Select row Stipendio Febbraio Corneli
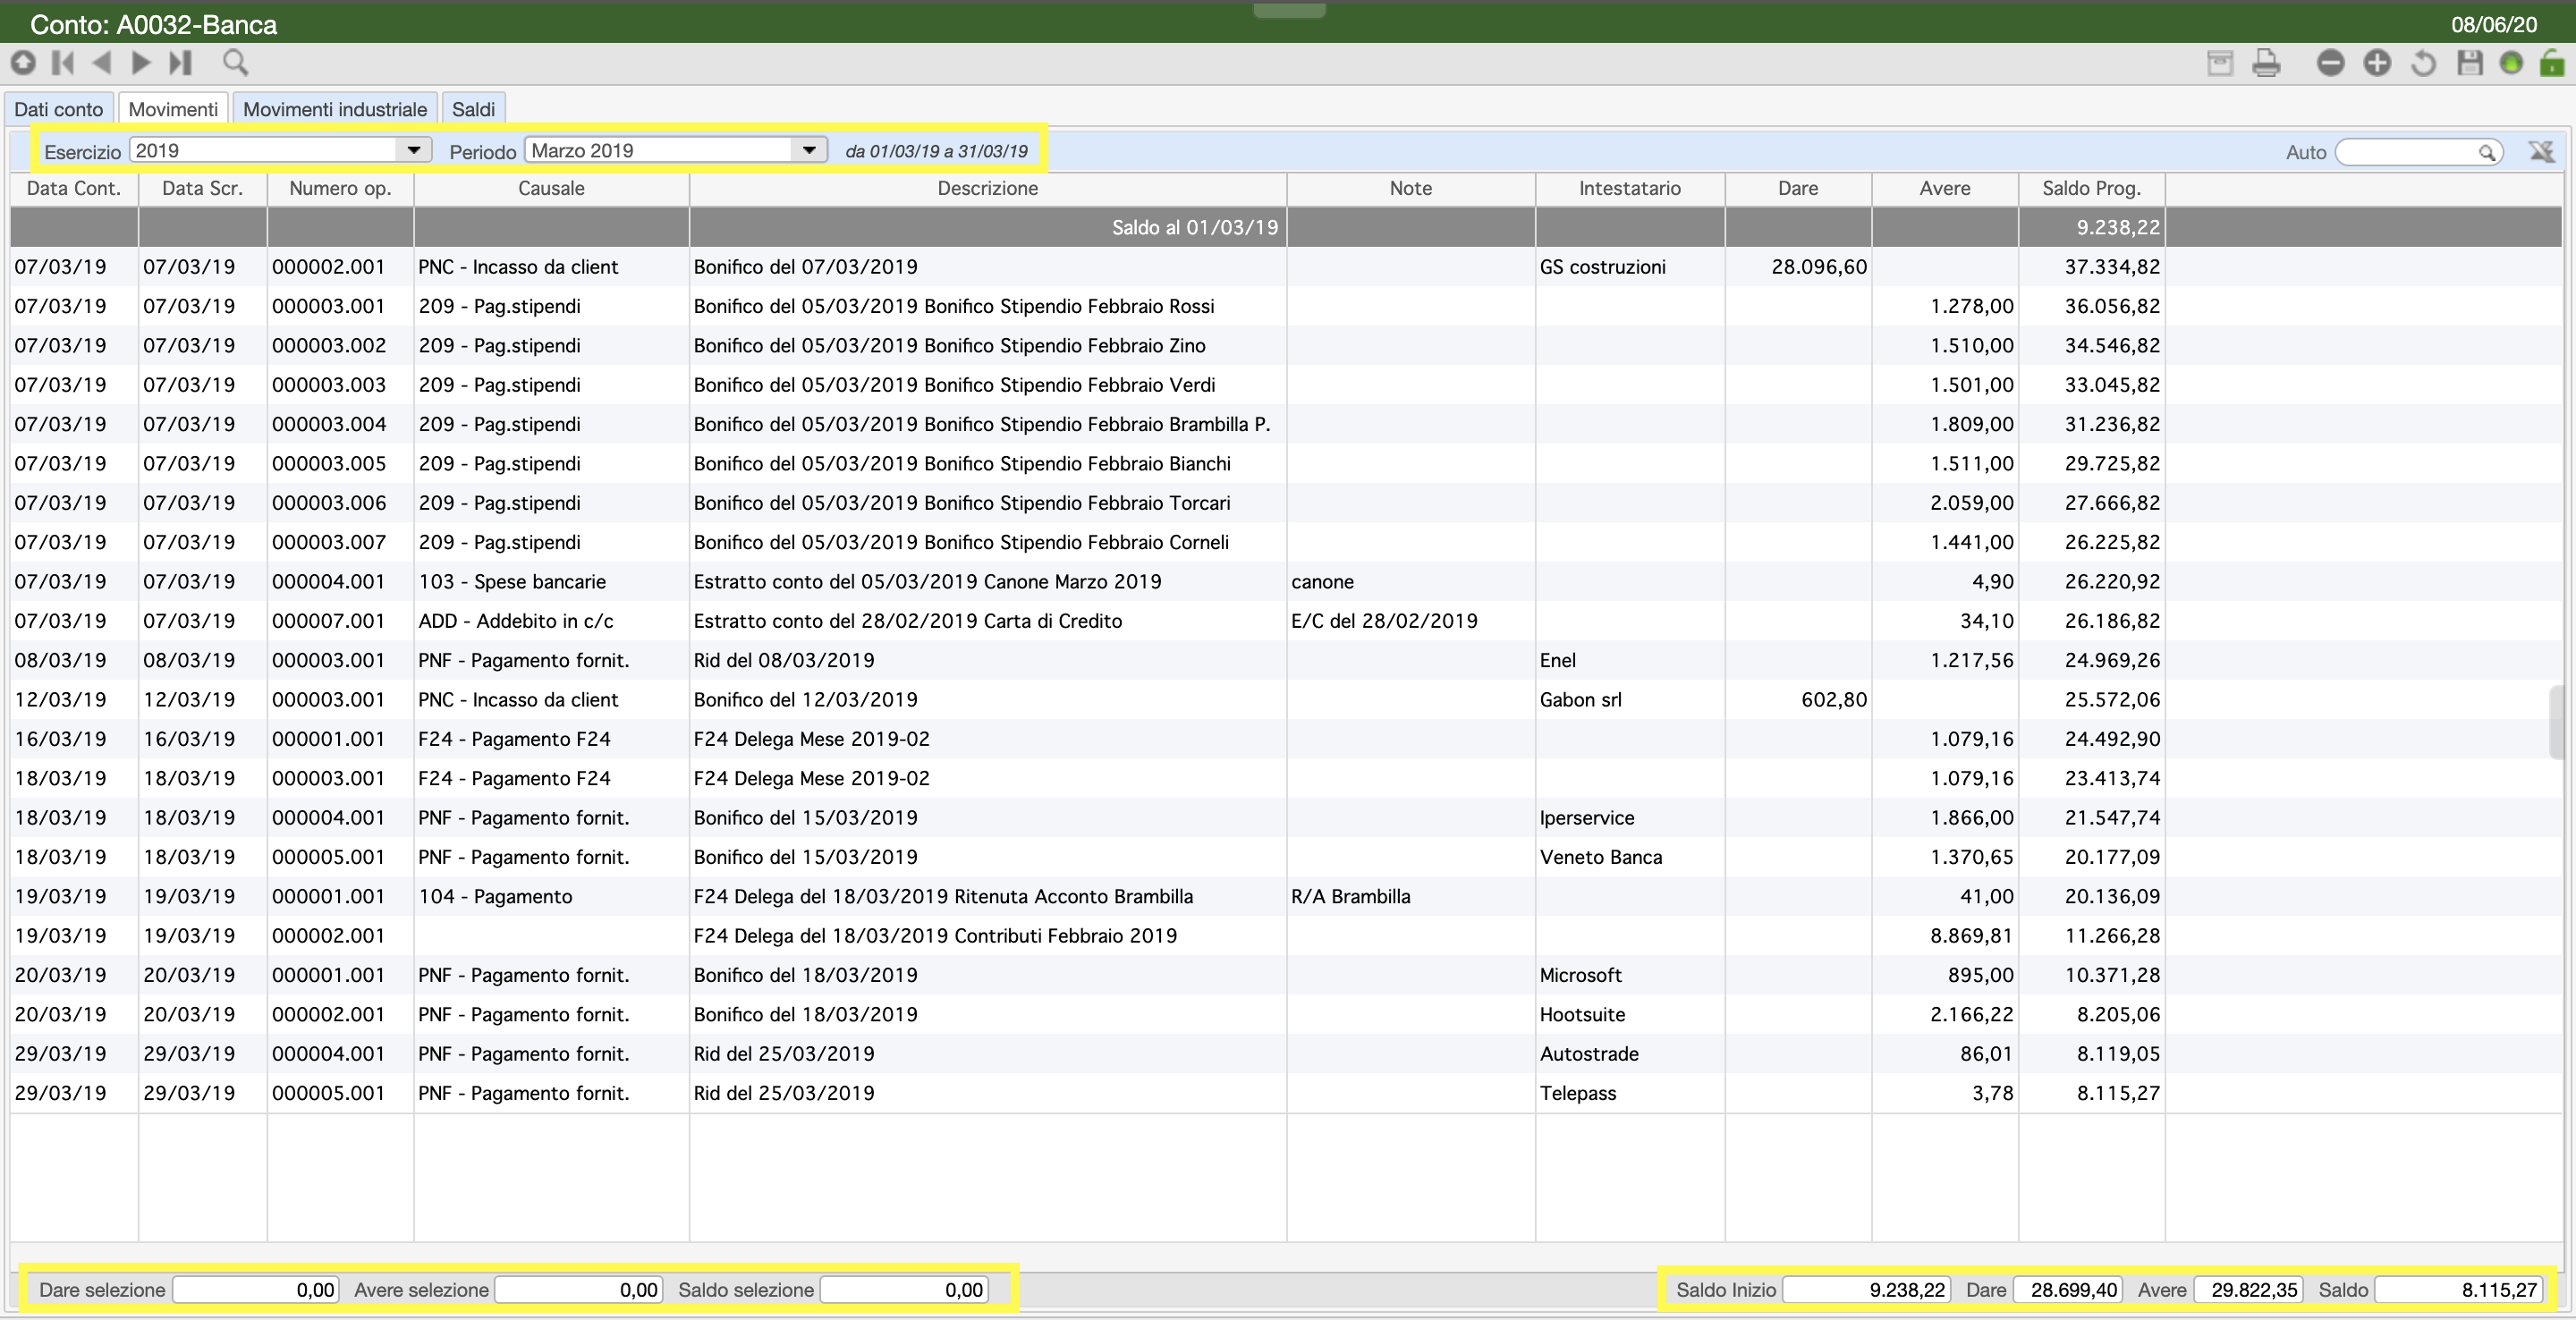The image size is (2576, 1320). [1286, 542]
